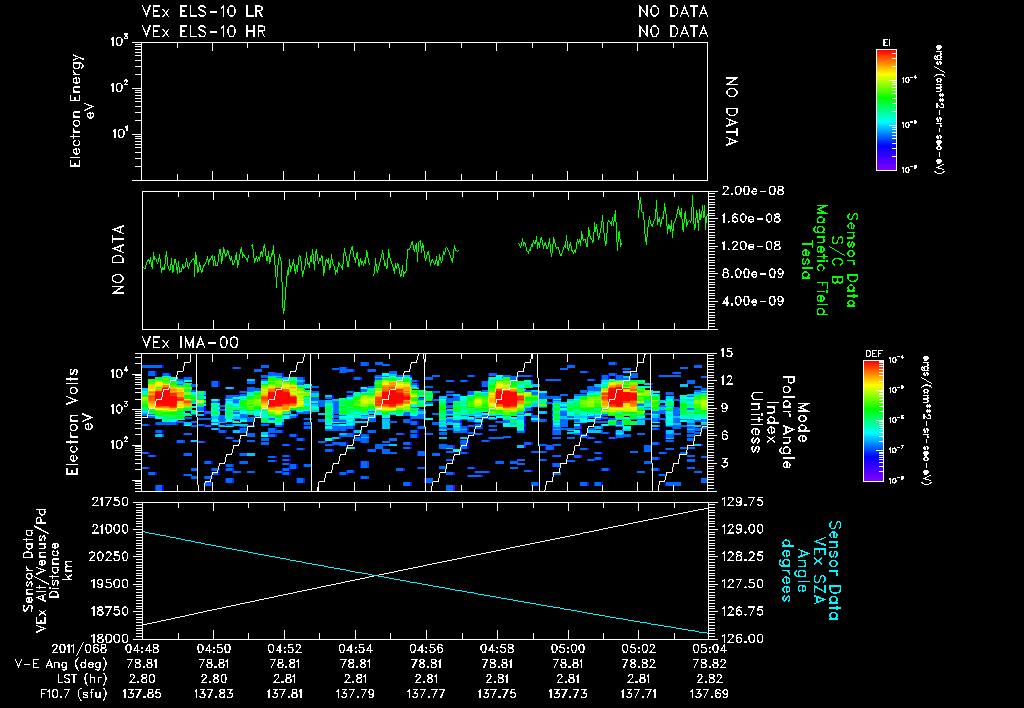The height and width of the screenshot is (708, 1024).
Task: Click the '21750' altitude tick label
Action: coord(110,502)
